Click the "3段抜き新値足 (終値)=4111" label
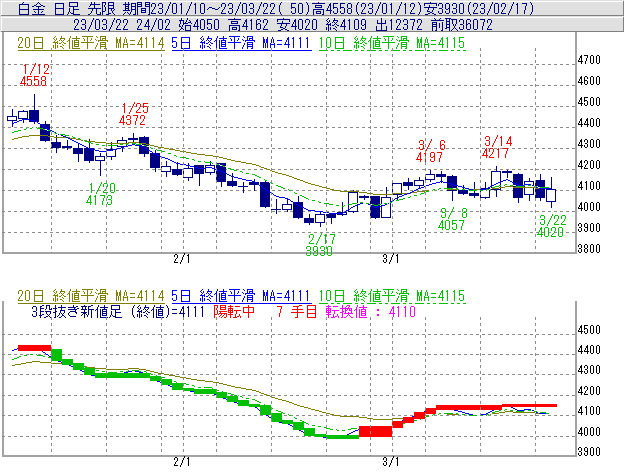The width and height of the screenshot is (624, 475). click(x=118, y=311)
